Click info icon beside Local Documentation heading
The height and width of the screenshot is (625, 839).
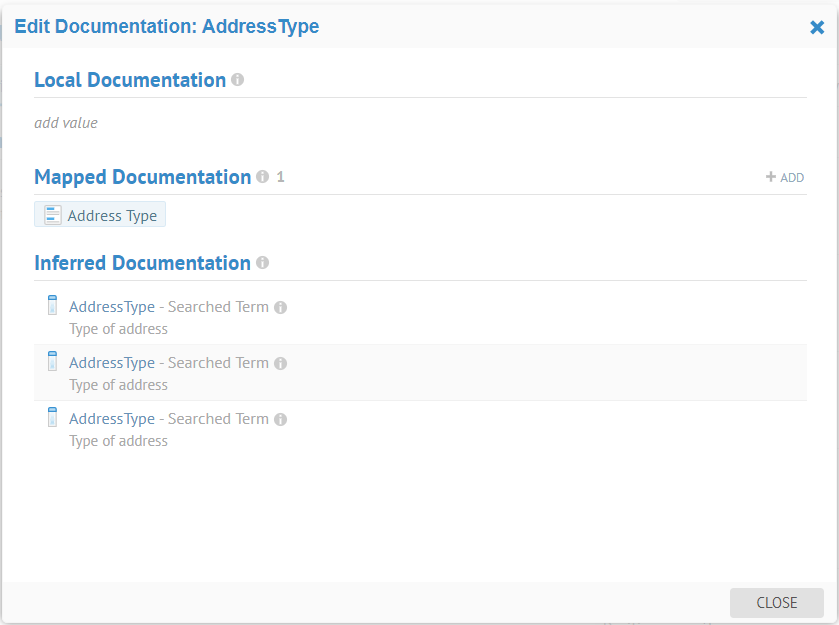pos(237,80)
